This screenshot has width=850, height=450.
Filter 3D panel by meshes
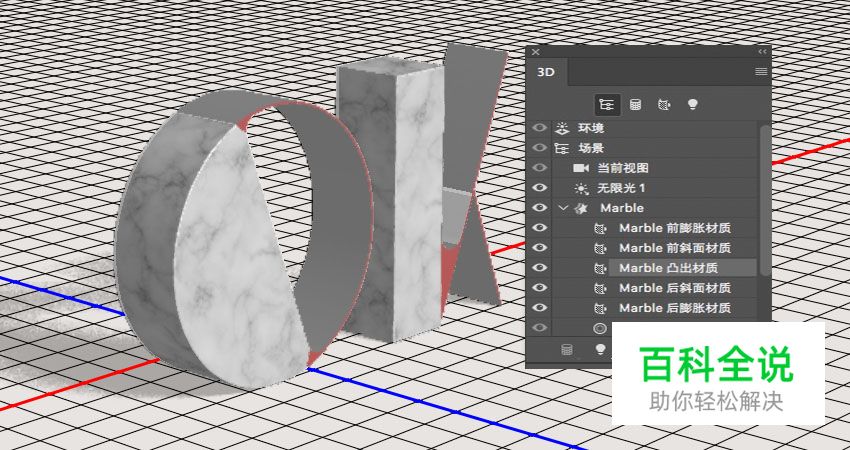pyautogui.click(x=635, y=104)
